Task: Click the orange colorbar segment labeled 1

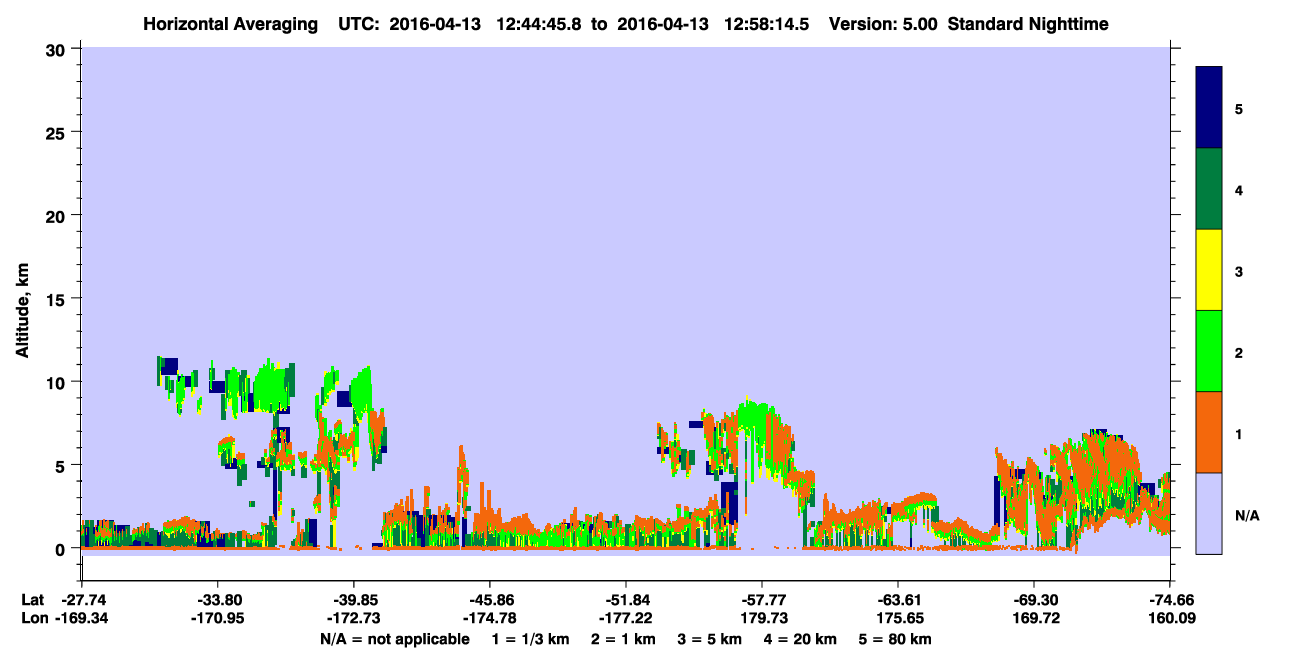Action: point(1209,432)
